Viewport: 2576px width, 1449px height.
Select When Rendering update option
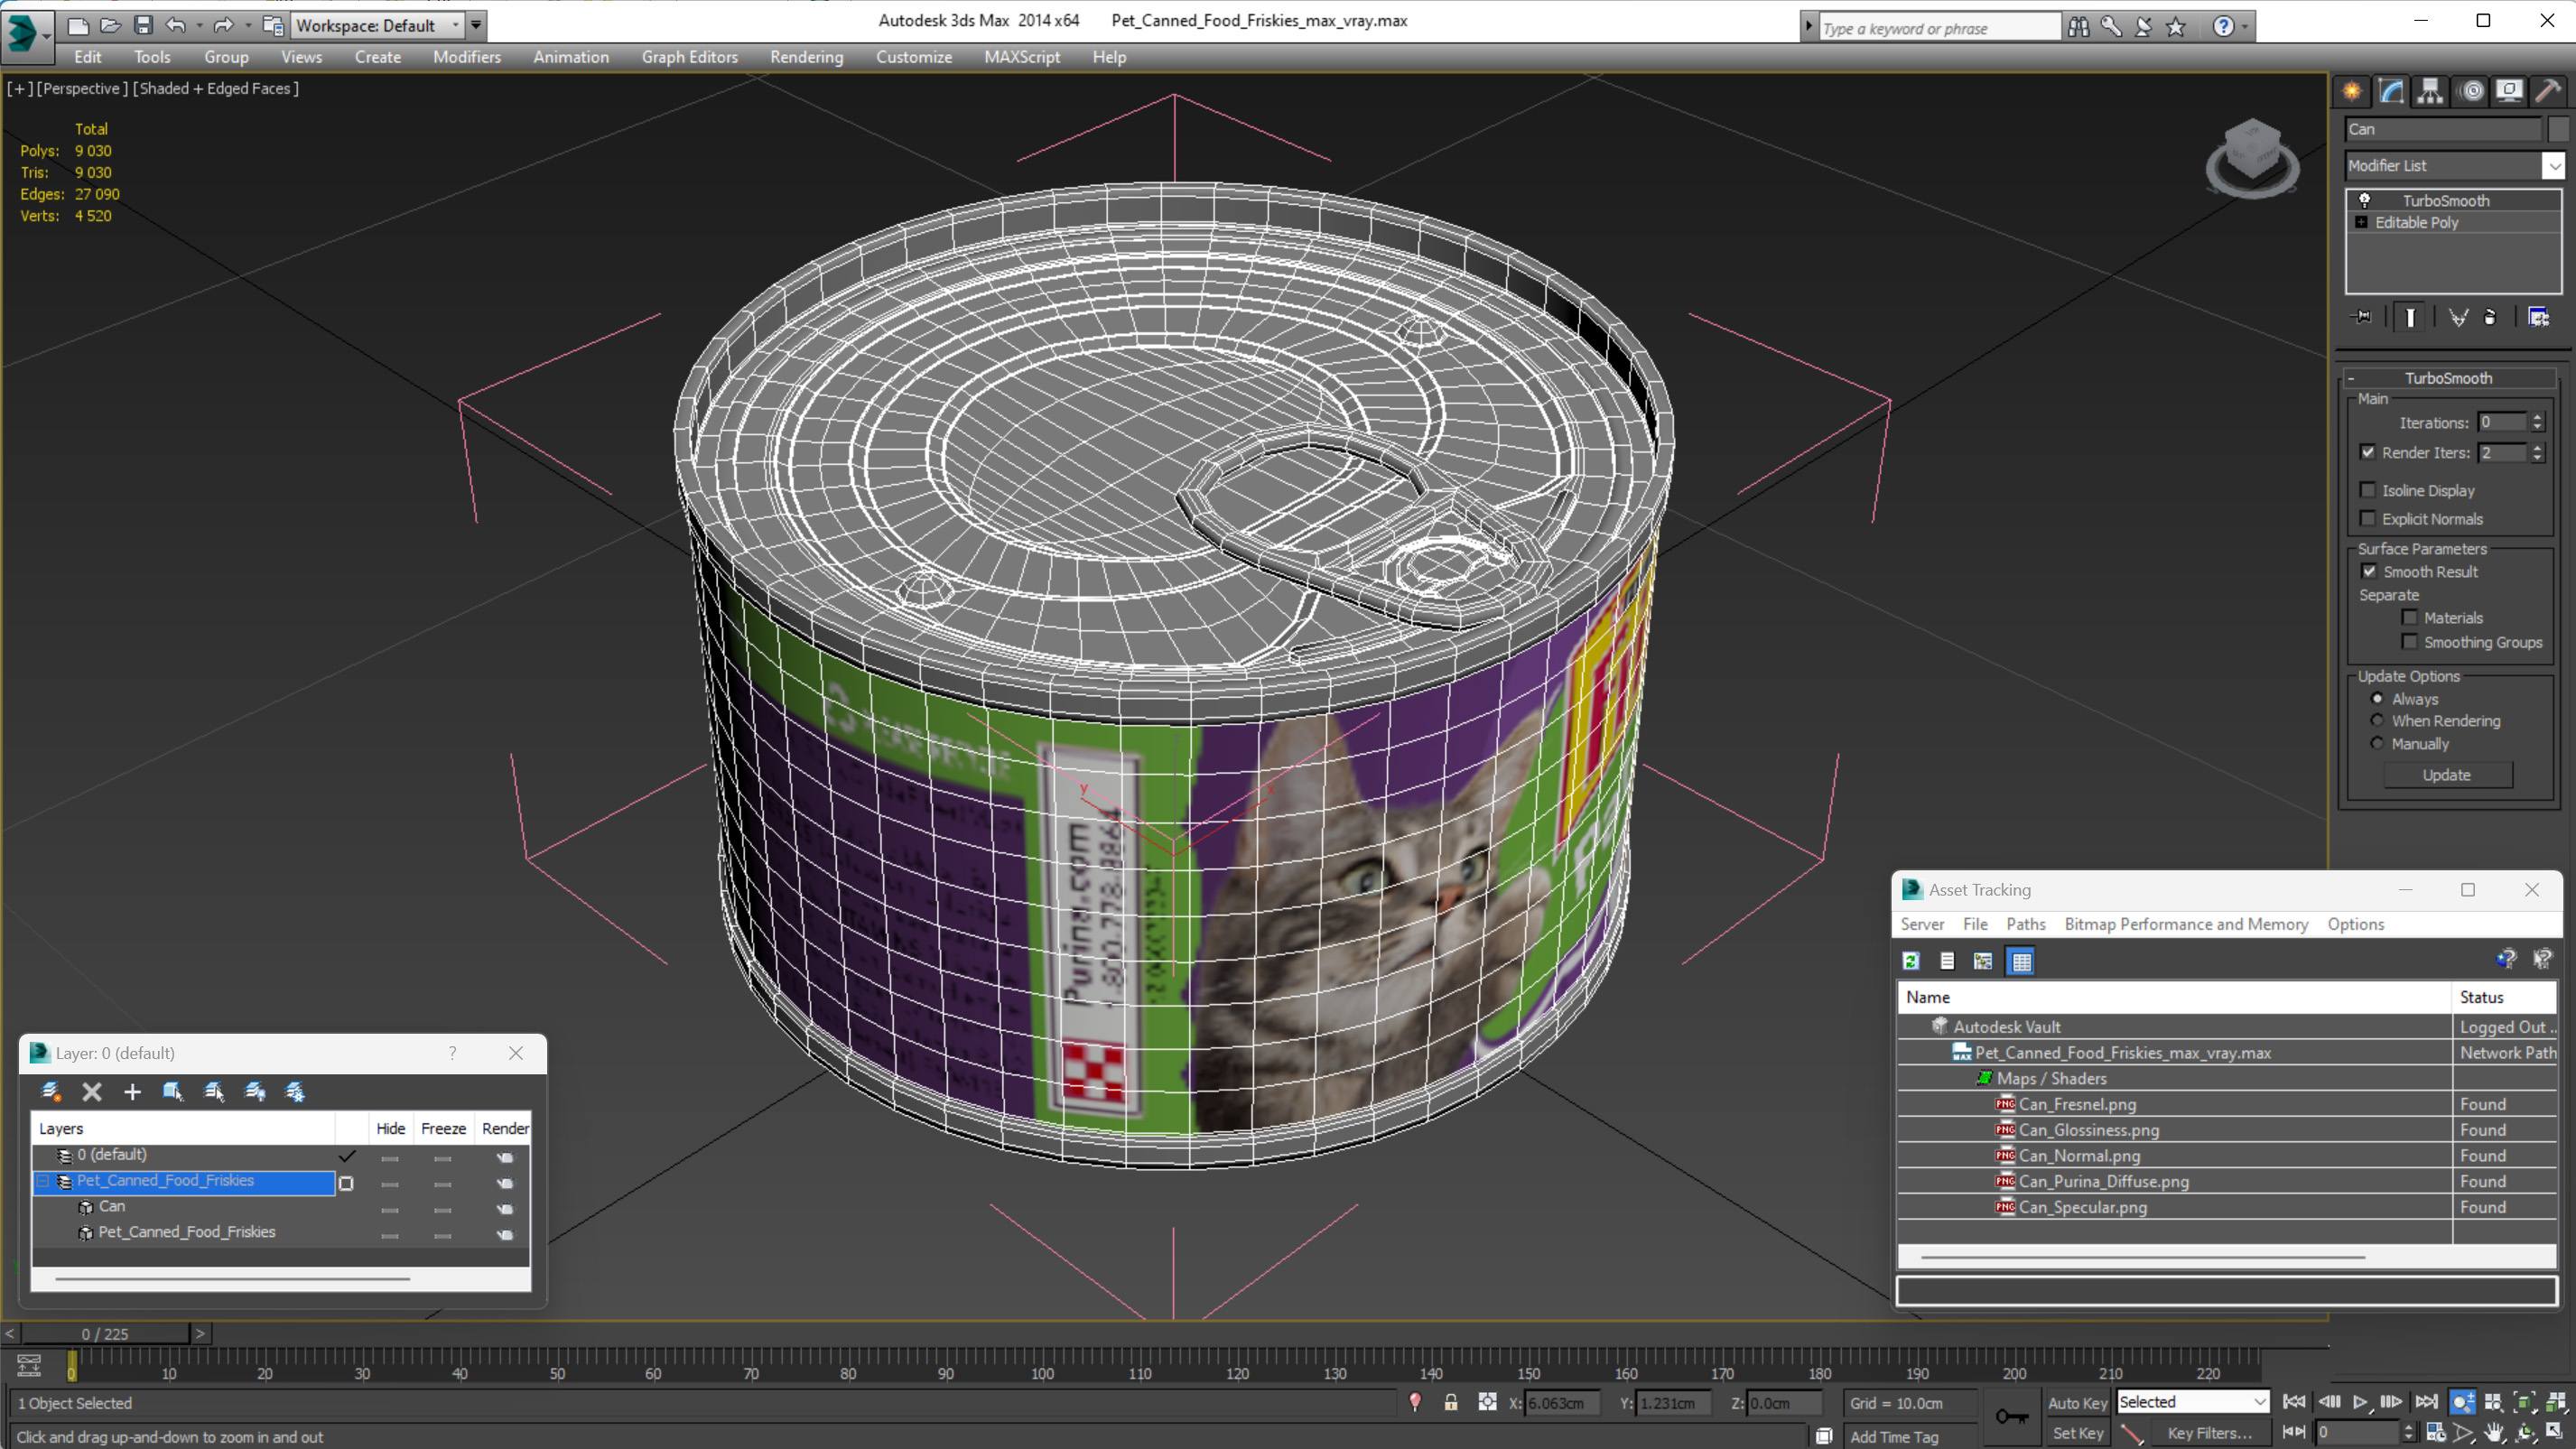(2377, 721)
